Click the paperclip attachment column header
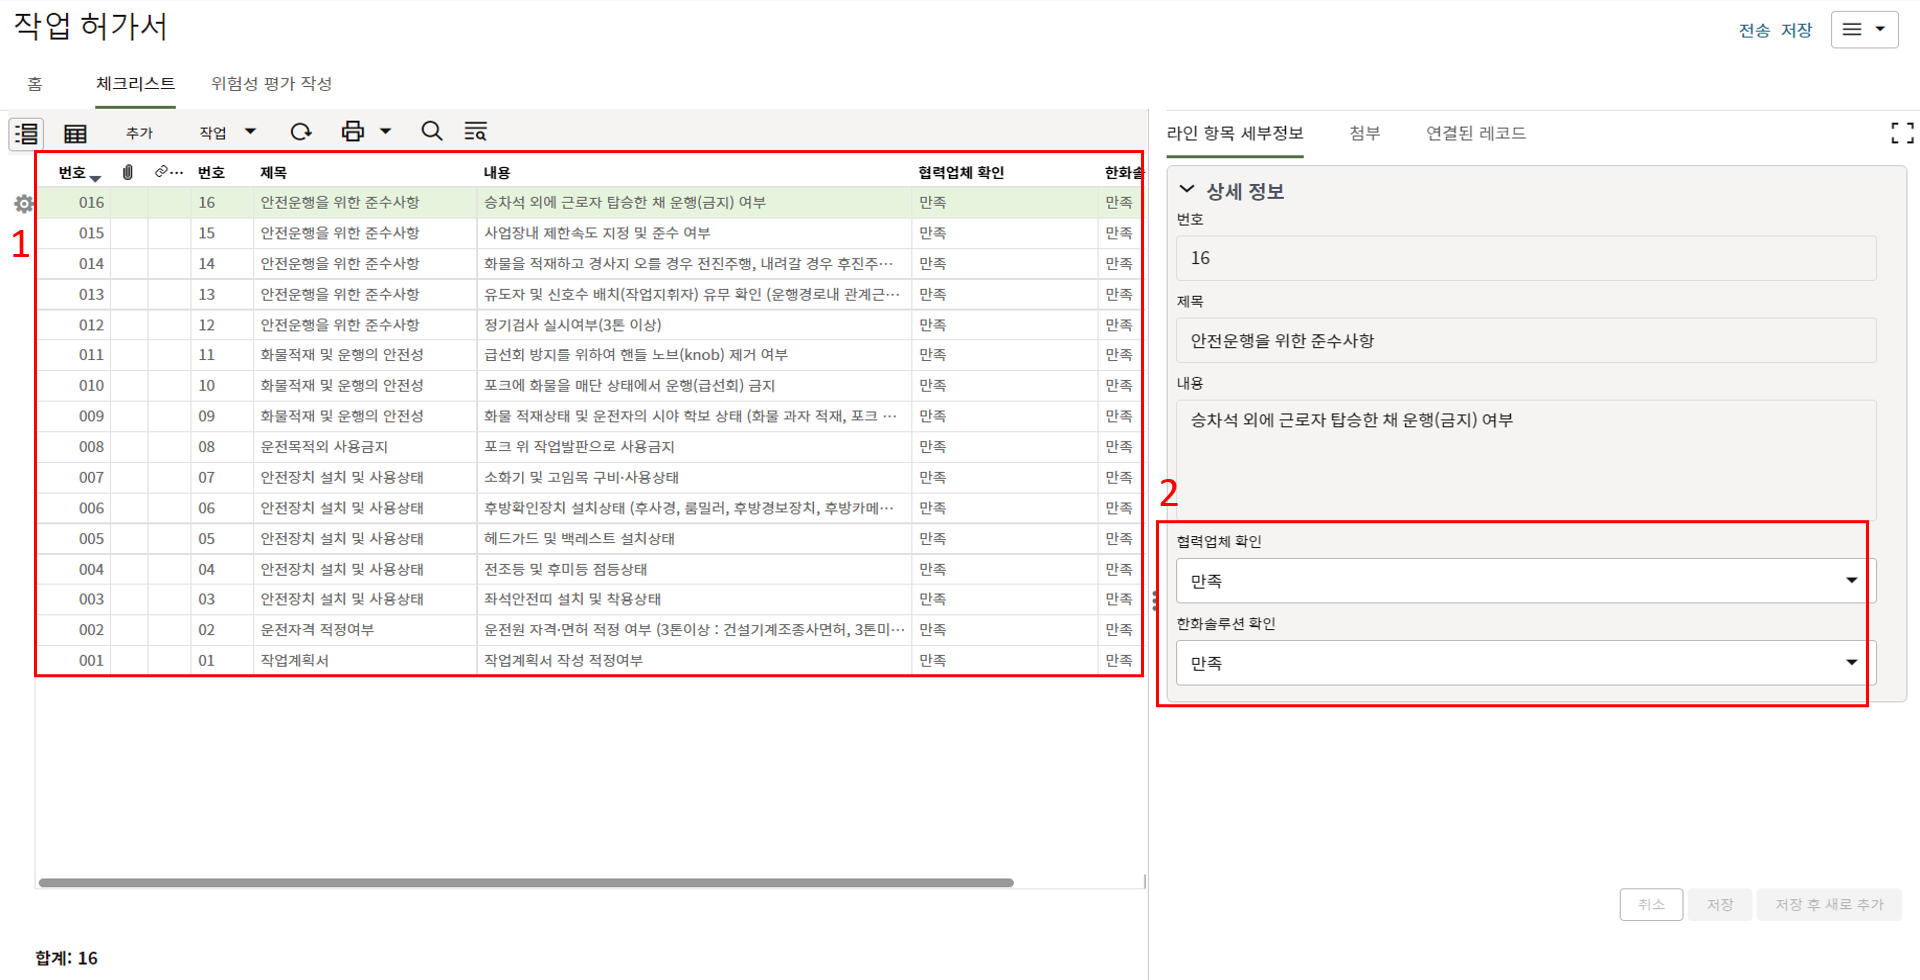1920x980 pixels. tap(128, 173)
